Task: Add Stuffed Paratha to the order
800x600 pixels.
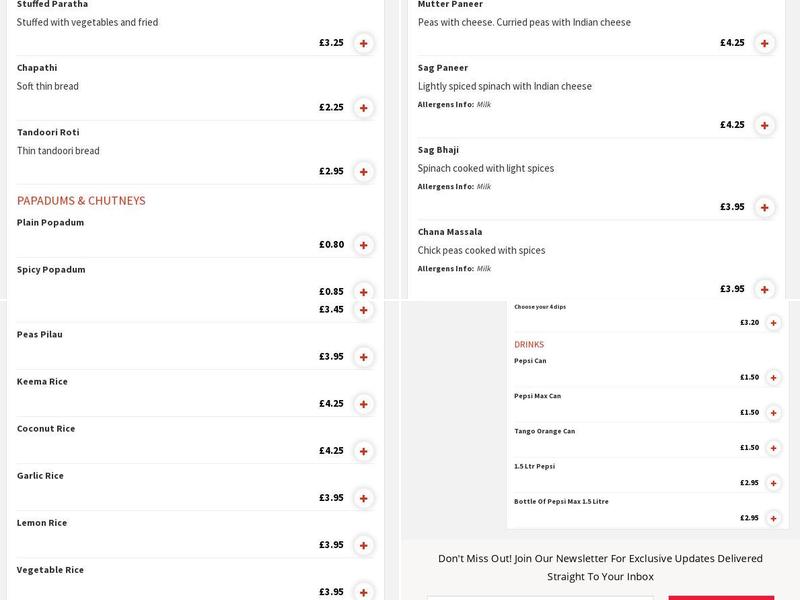Action: 362,43
